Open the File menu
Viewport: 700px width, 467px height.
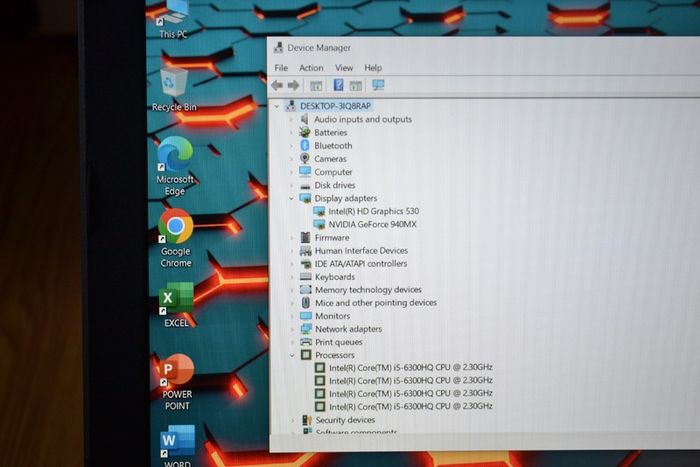[x=281, y=68]
